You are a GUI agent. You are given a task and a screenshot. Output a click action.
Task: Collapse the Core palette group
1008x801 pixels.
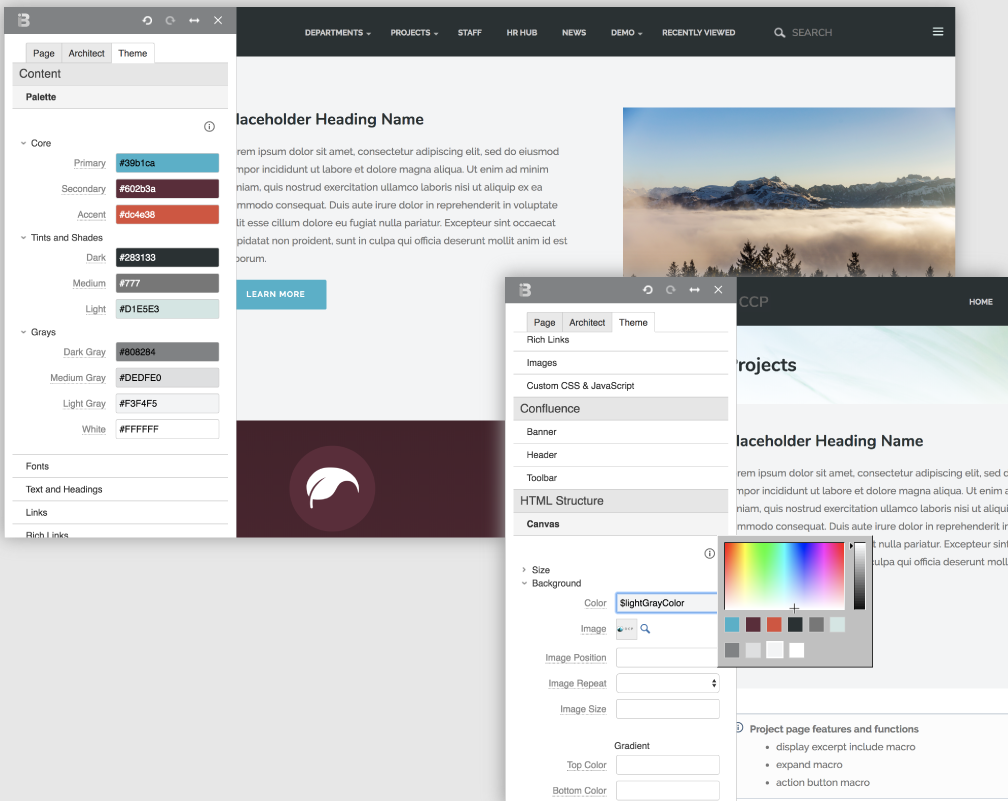click(24, 143)
